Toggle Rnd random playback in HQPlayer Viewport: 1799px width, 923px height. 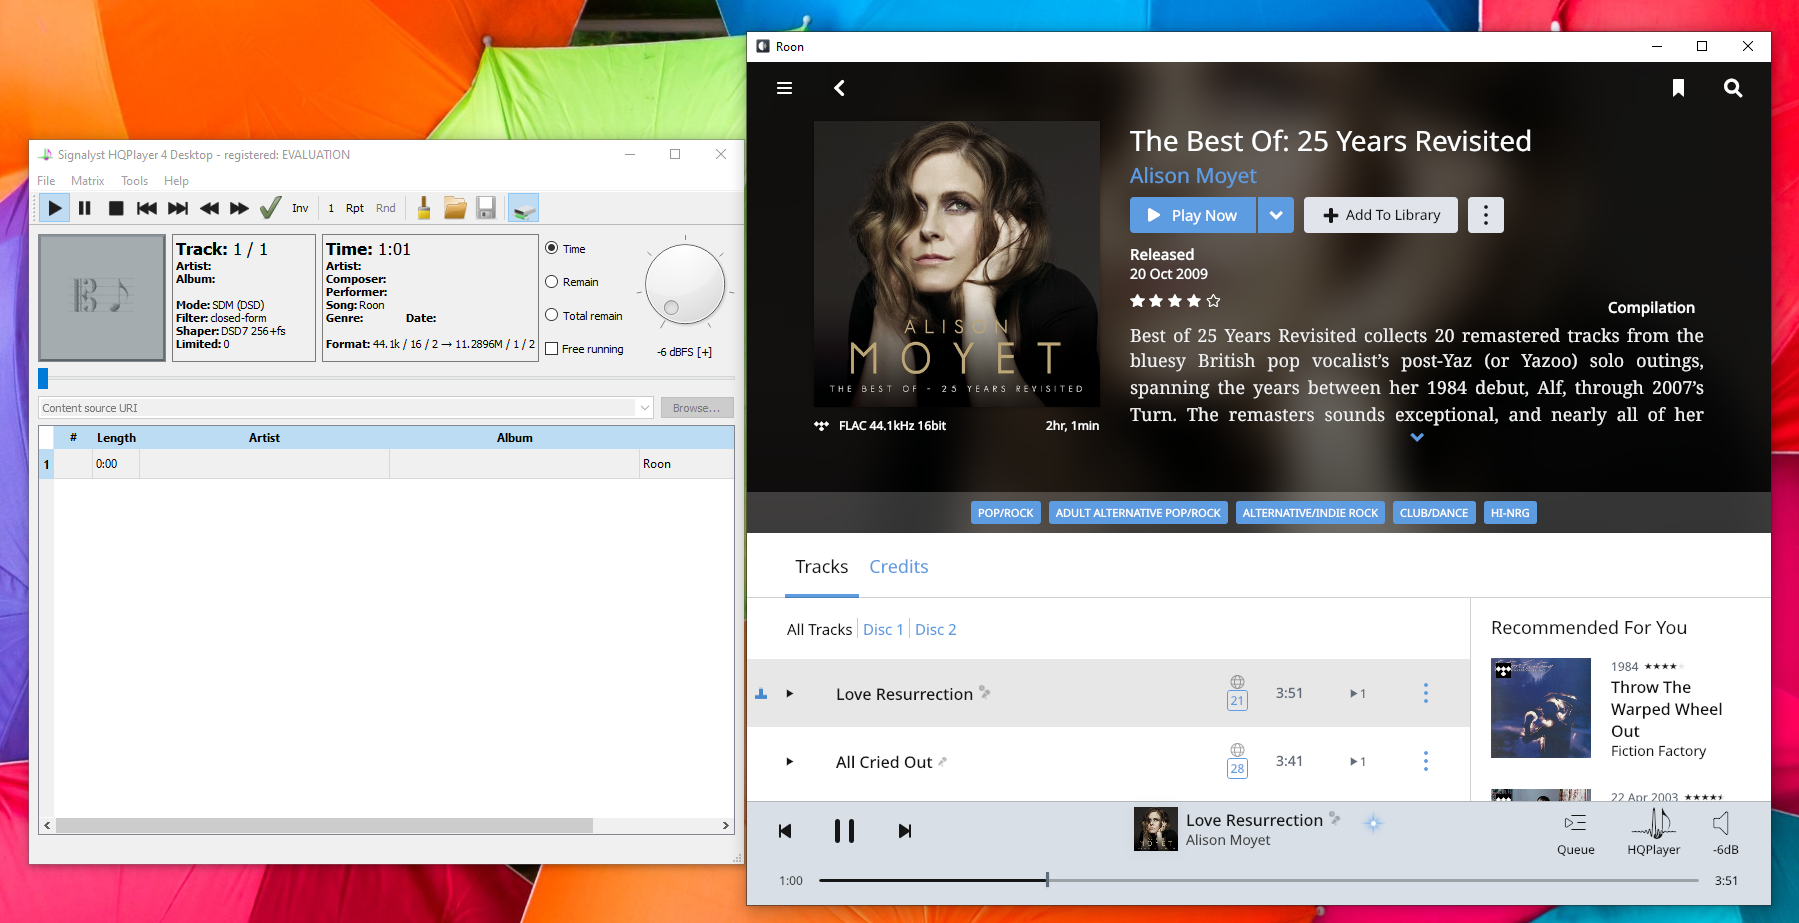(386, 208)
